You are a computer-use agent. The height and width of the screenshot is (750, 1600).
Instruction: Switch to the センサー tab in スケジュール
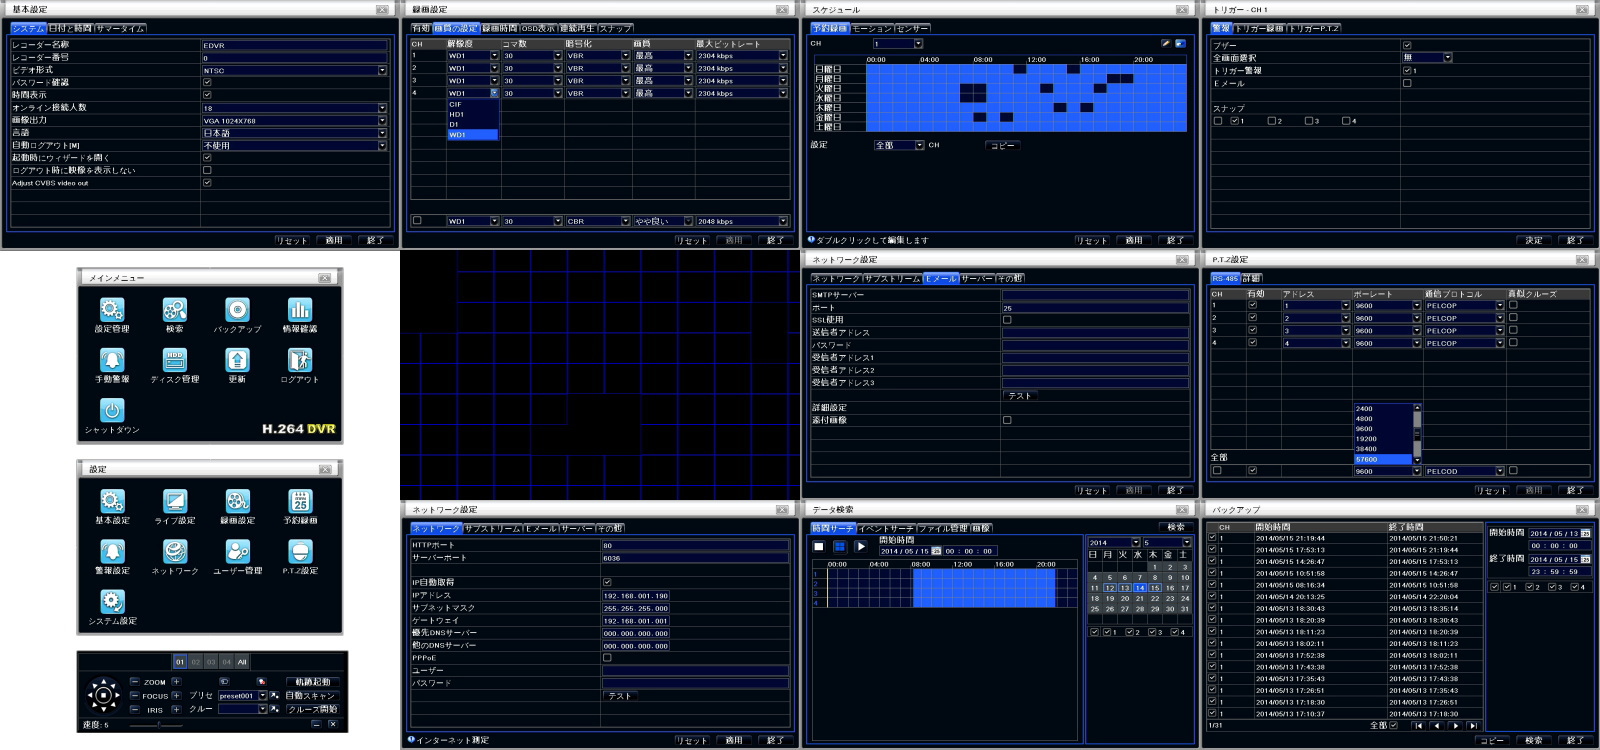pyautogui.click(x=911, y=29)
